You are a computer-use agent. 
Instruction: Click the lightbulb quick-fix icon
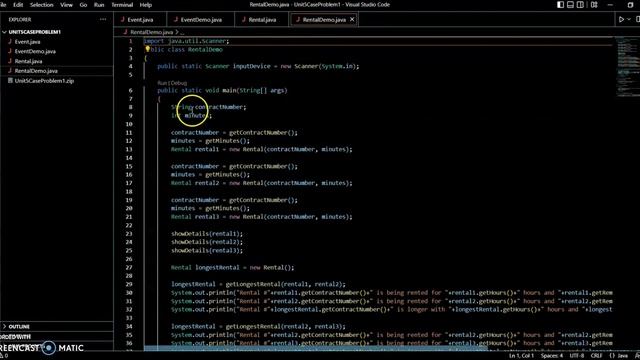tap(147, 49)
